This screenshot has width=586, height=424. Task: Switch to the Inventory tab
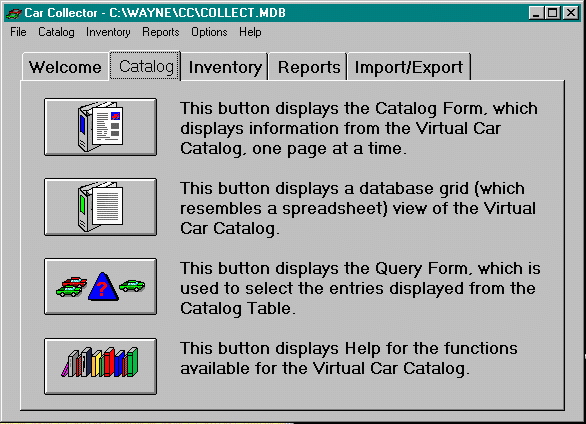click(225, 67)
